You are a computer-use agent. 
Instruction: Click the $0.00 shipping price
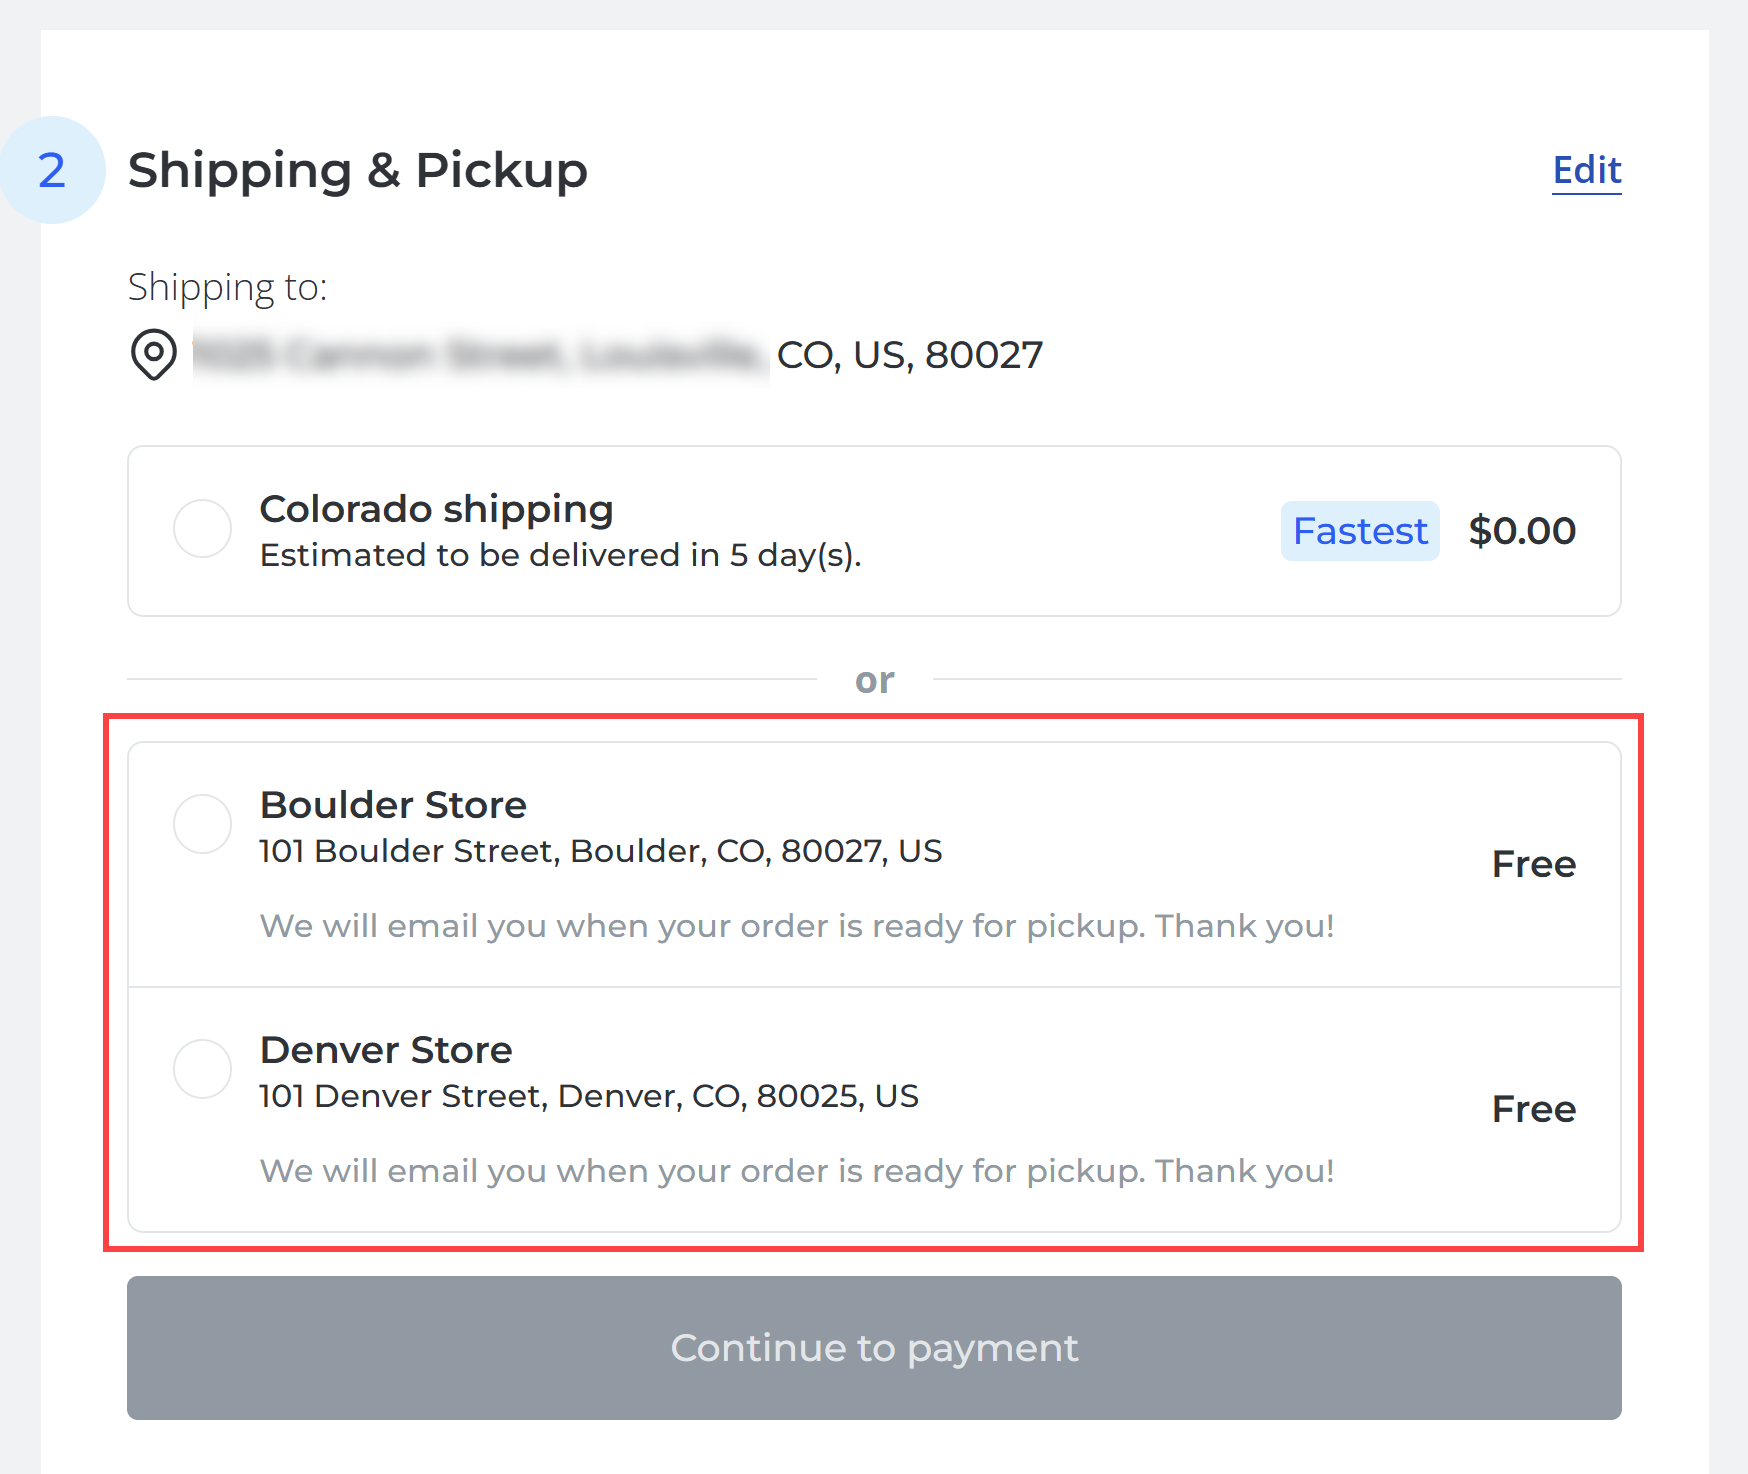click(x=1522, y=531)
